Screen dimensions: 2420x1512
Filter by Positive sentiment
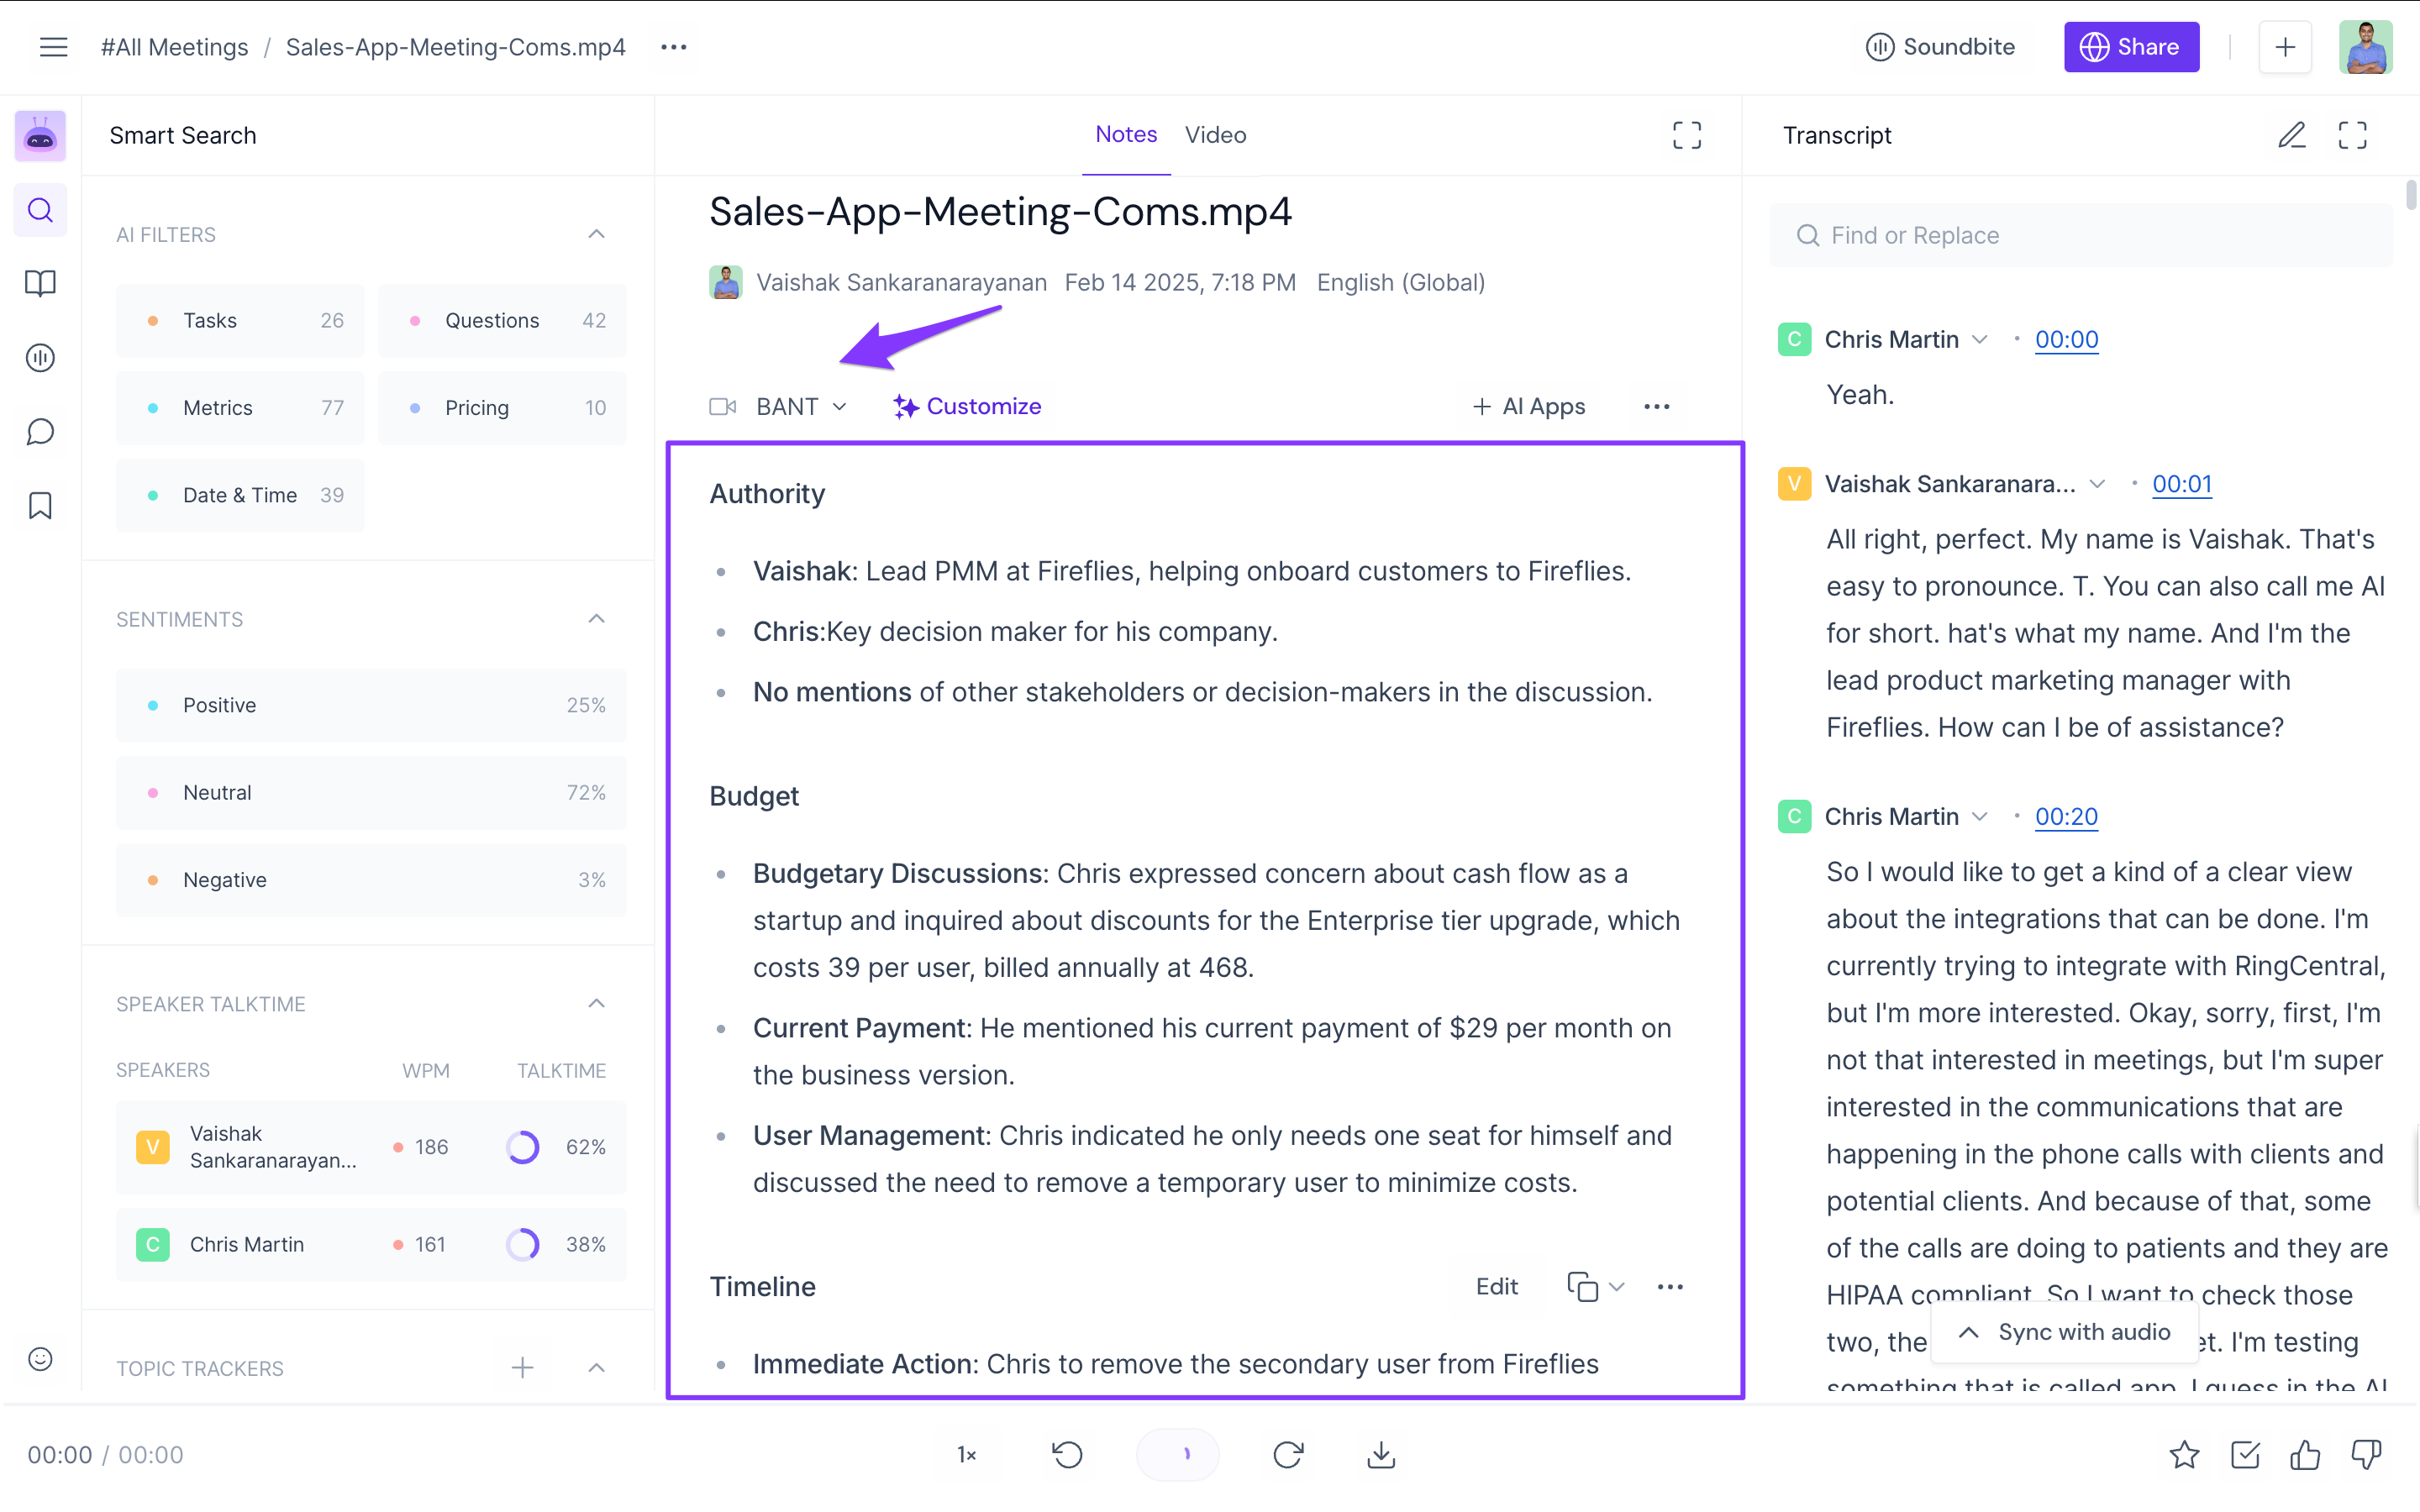[x=371, y=705]
